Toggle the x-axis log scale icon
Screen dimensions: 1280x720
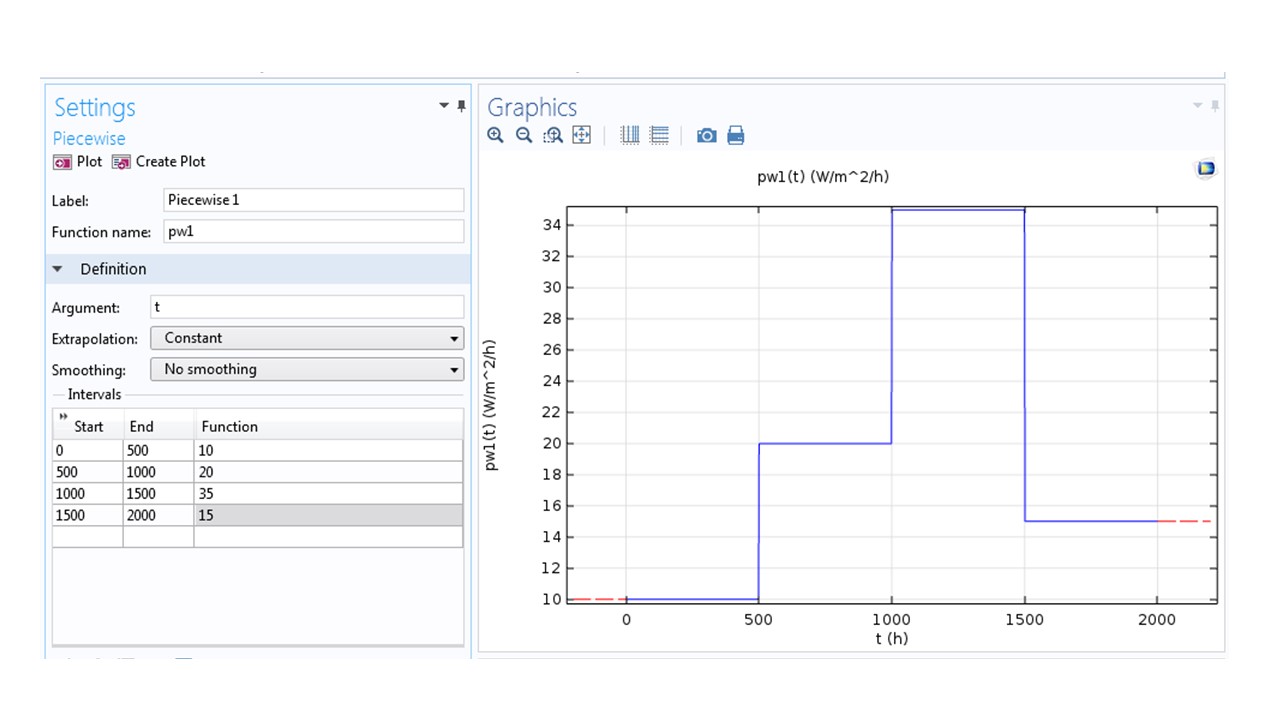[x=630, y=135]
